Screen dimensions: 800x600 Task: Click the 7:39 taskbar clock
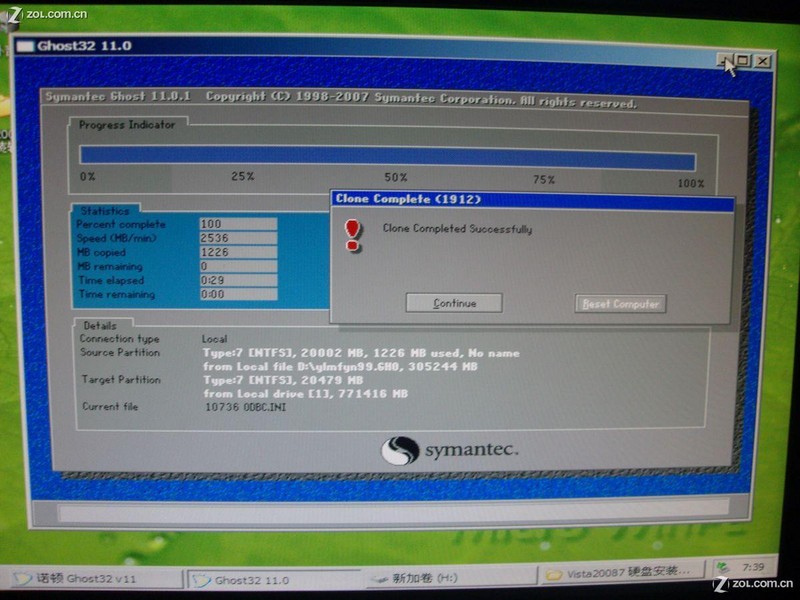[x=753, y=567]
